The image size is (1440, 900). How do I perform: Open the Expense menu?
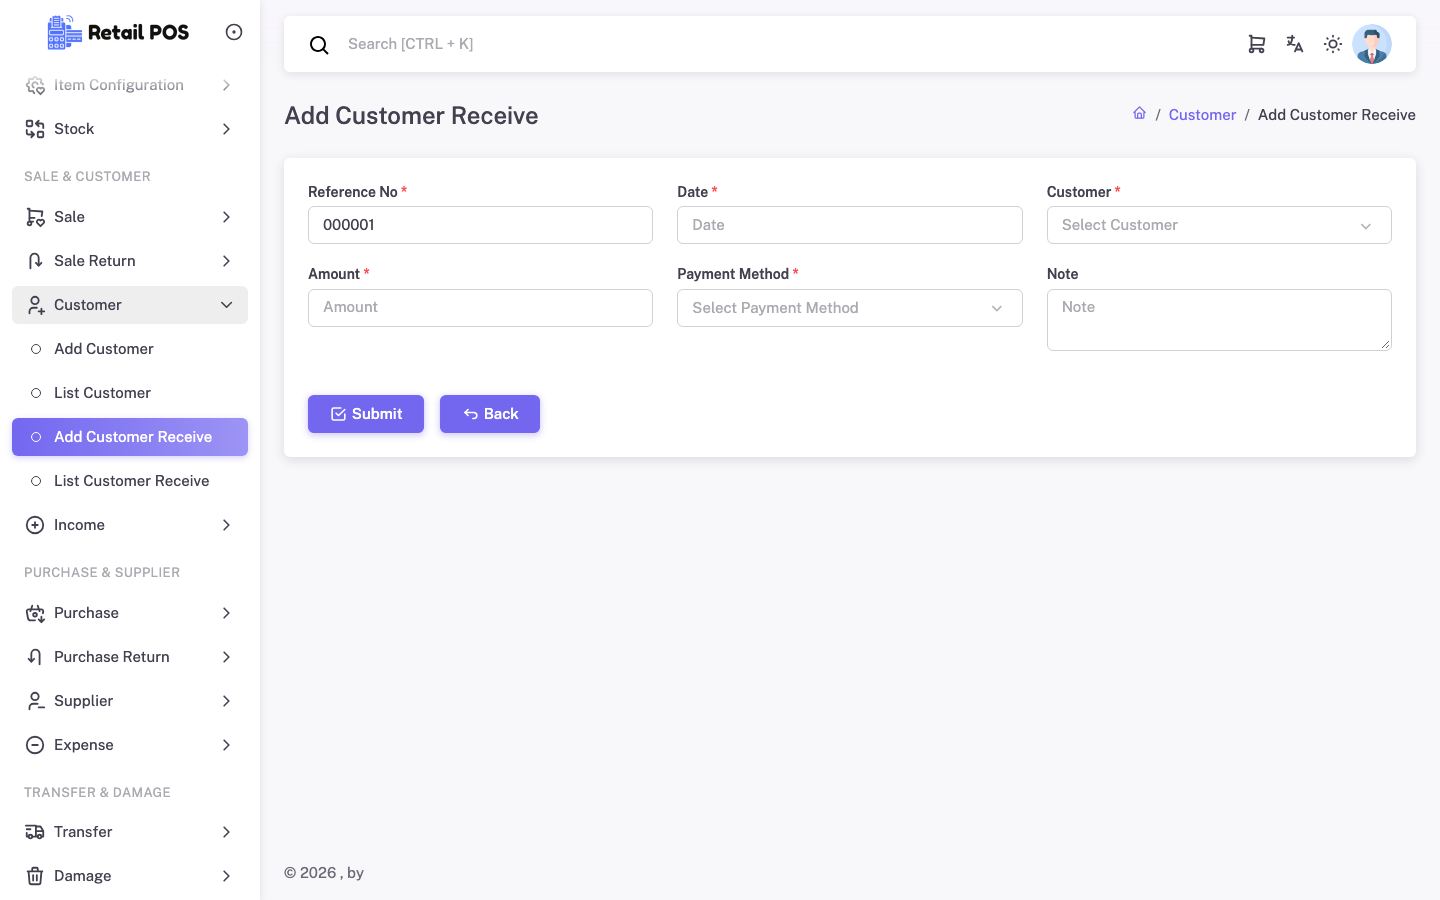click(x=130, y=745)
